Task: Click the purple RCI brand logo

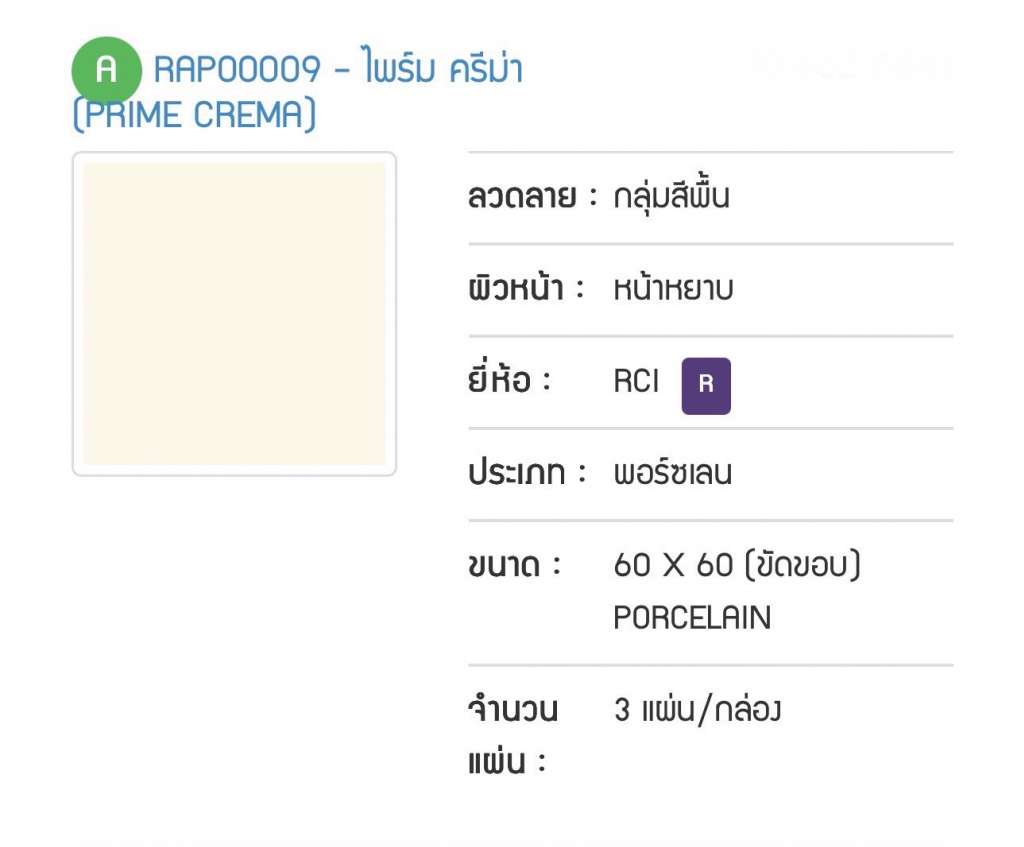Action: (x=706, y=386)
